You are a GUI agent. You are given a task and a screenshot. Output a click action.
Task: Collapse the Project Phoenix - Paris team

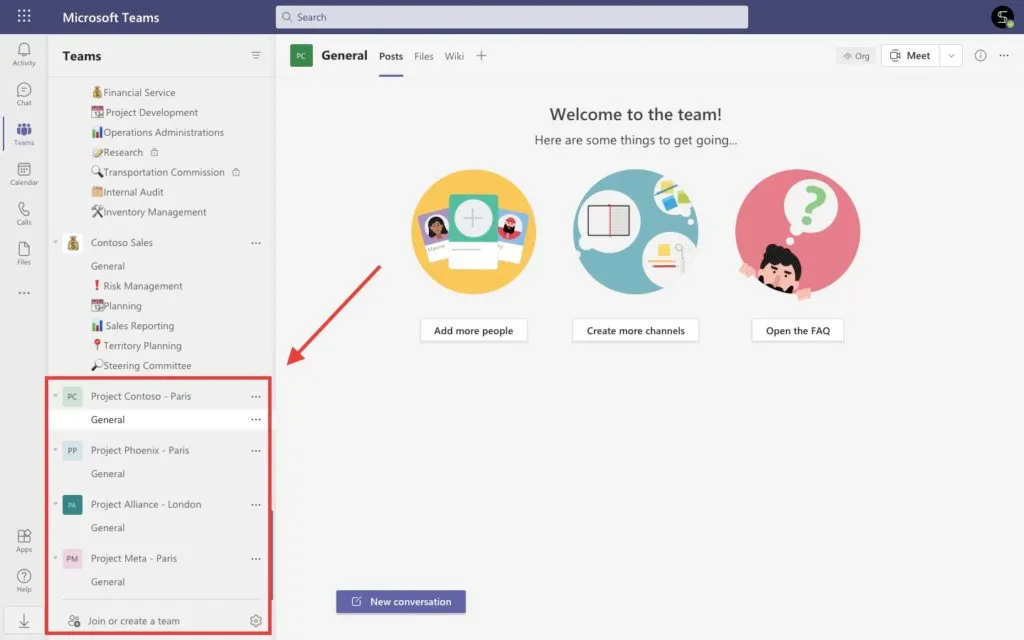pyautogui.click(x=56, y=449)
